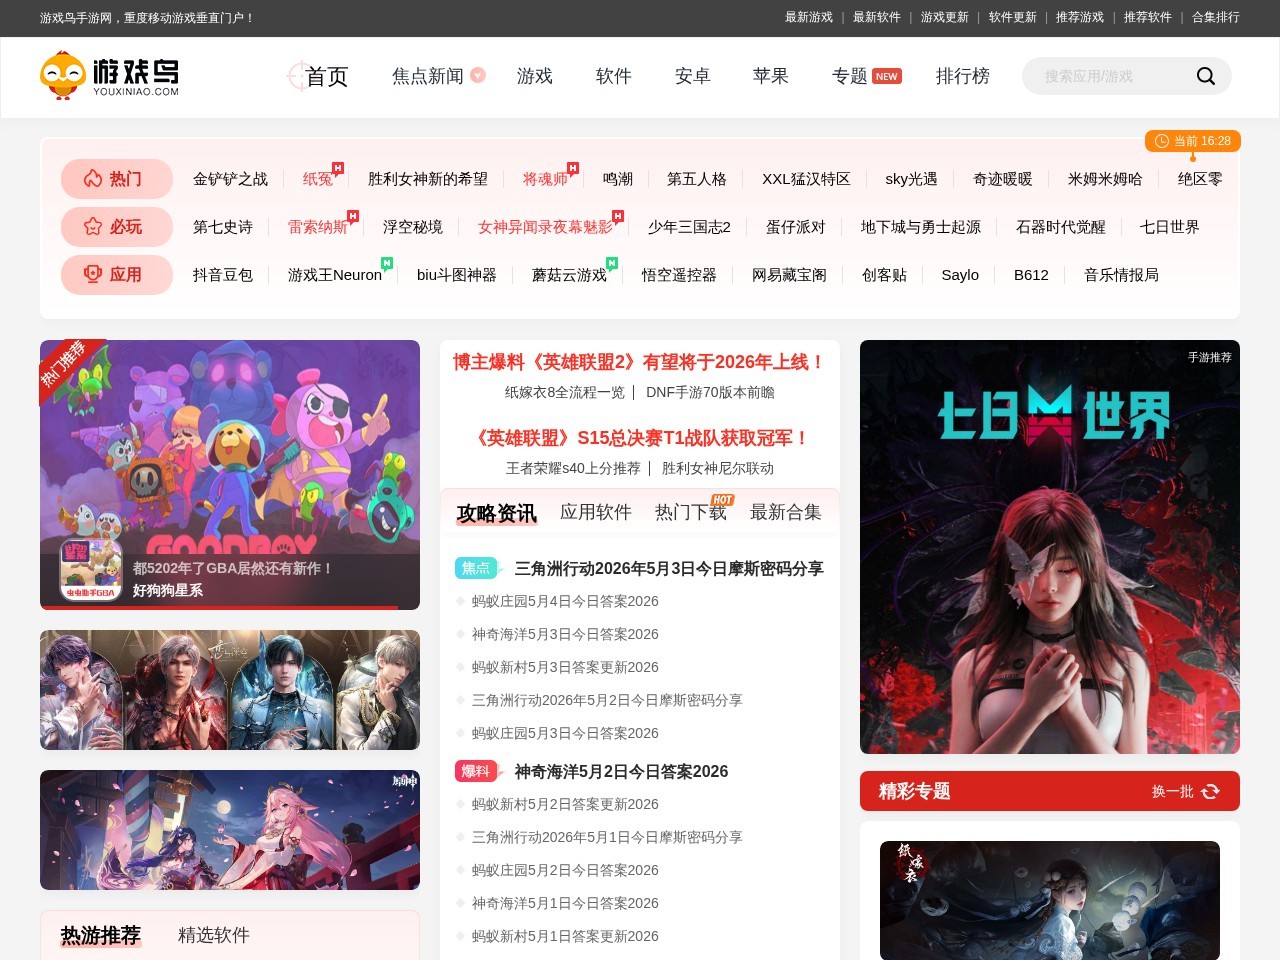1280x960 pixels.
Task: Click the search magnifier icon
Action: tap(1205, 76)
